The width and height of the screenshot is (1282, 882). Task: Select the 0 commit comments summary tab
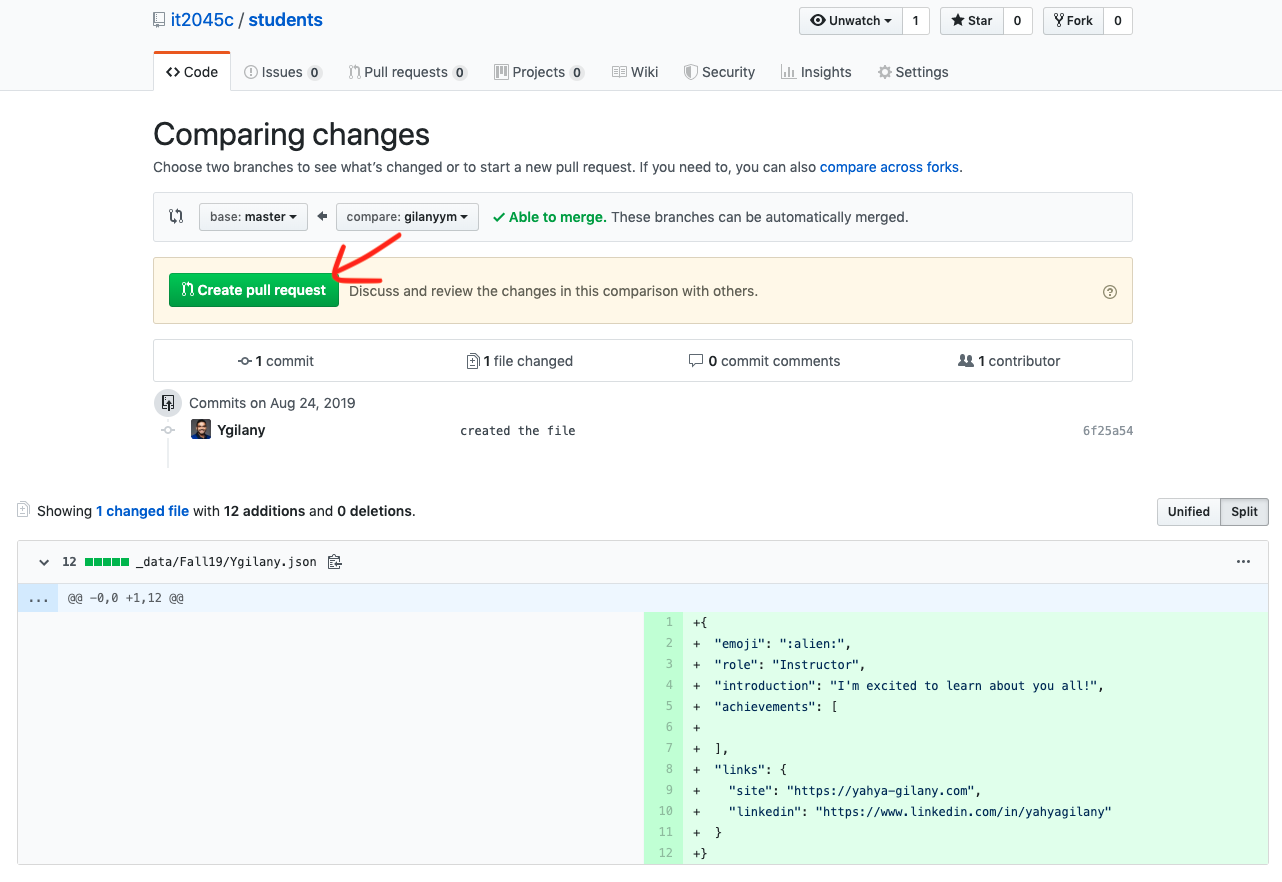click(765, 361)
